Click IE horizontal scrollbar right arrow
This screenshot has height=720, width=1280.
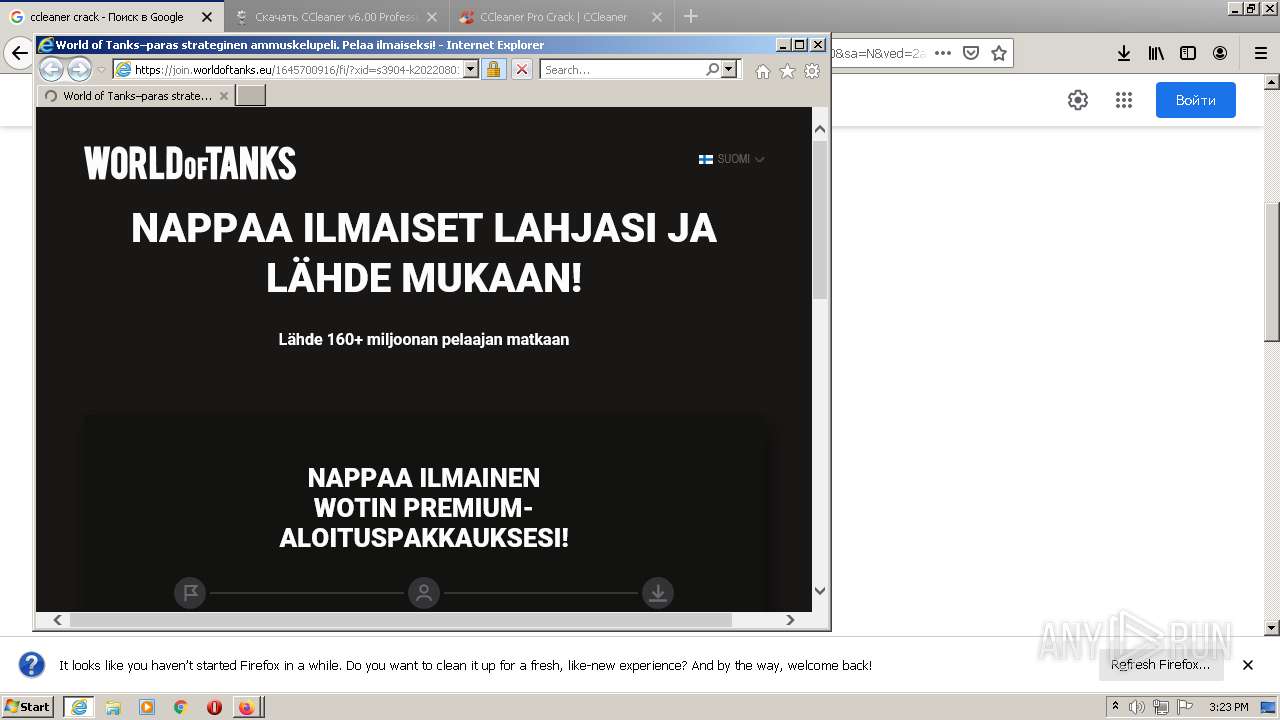click(790, 620)
